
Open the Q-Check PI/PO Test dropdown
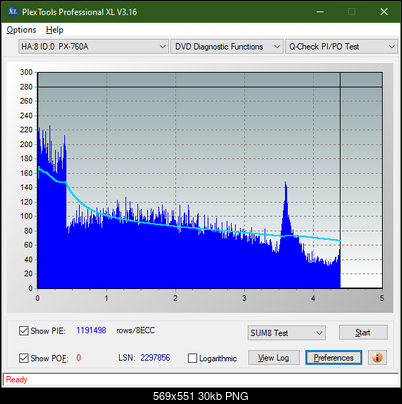(x=341, y=47)
